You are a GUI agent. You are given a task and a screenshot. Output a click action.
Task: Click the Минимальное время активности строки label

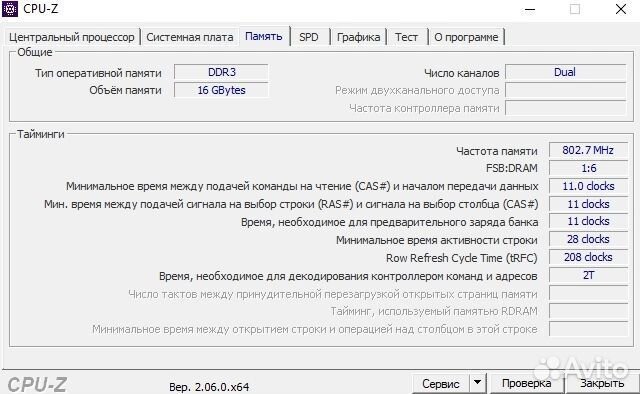coord(437,240)
